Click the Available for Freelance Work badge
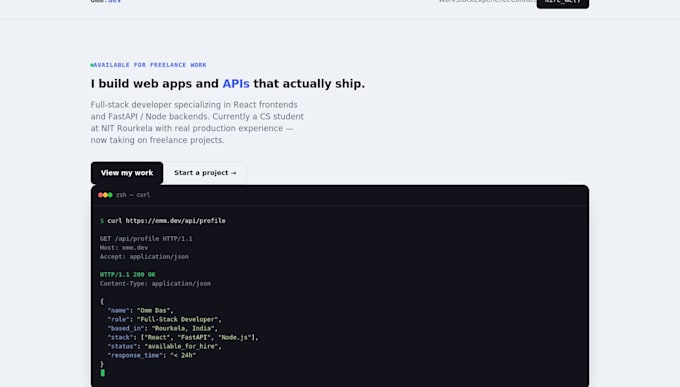Screen dimensions: 680x387 click(x=148, y=65)
